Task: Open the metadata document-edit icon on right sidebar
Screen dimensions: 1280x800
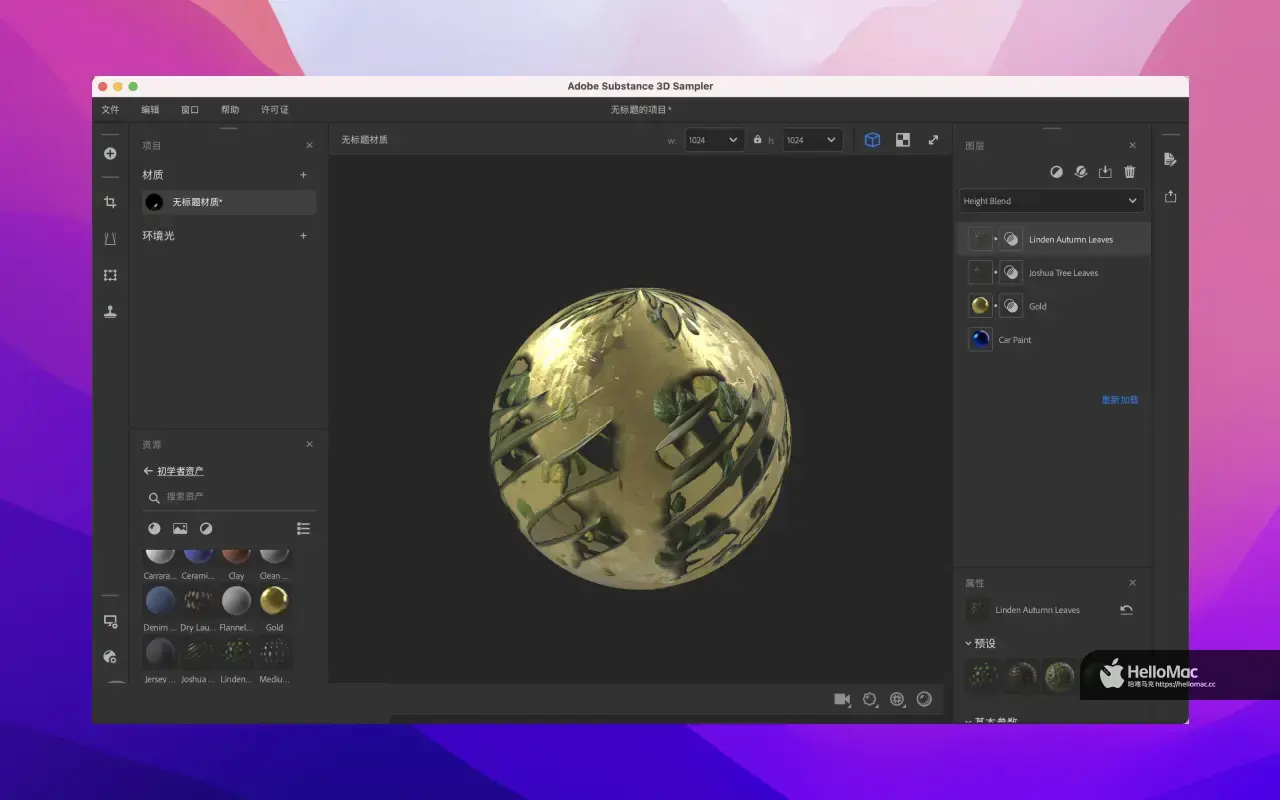Action: coord(1170,160)
